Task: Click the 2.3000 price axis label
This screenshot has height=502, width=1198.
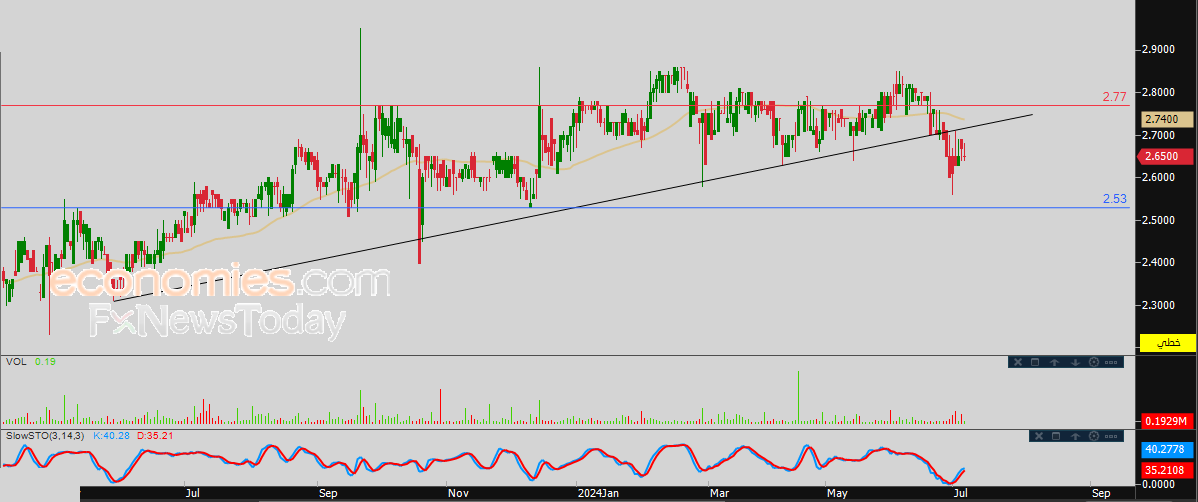Action: tap(1158, 305)
